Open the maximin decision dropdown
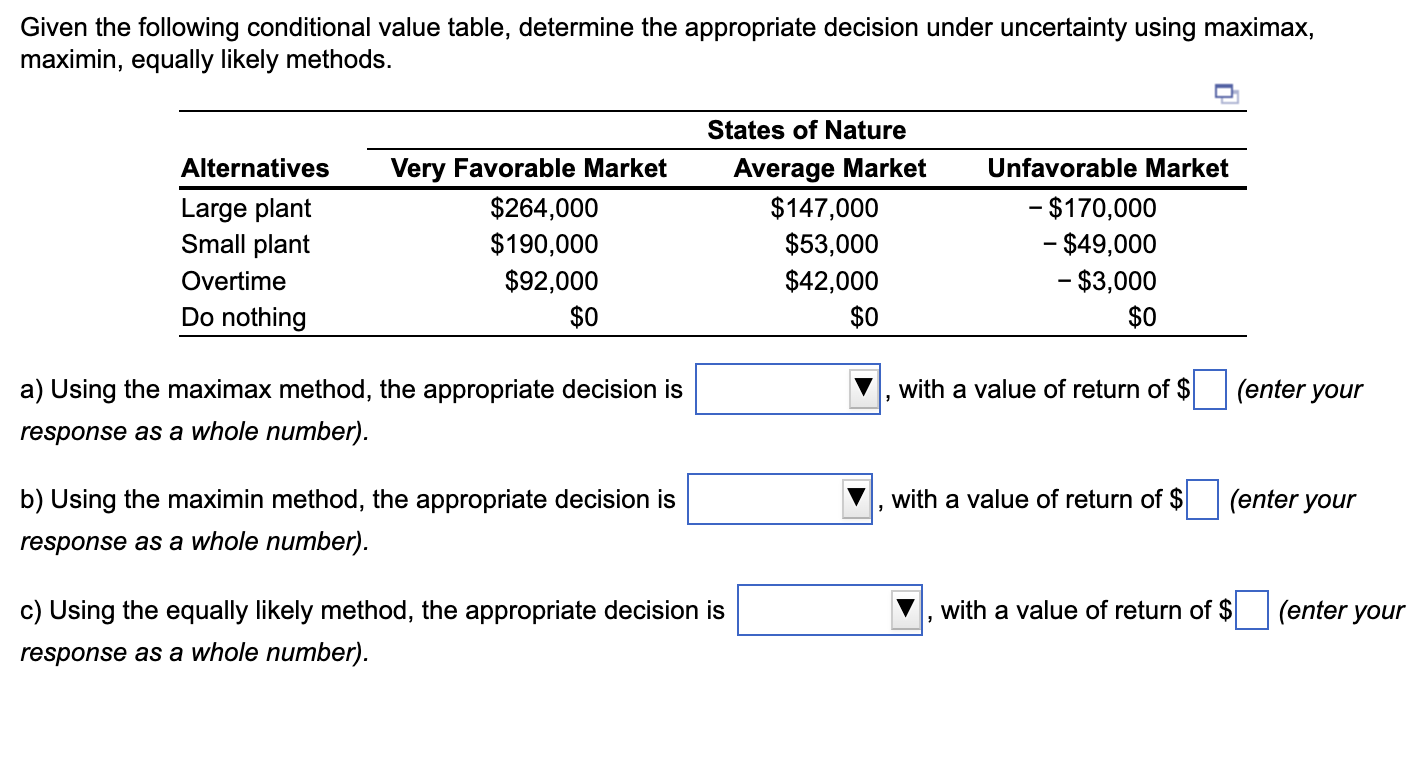The image size is (1416, 758). [x=778, y=500]
